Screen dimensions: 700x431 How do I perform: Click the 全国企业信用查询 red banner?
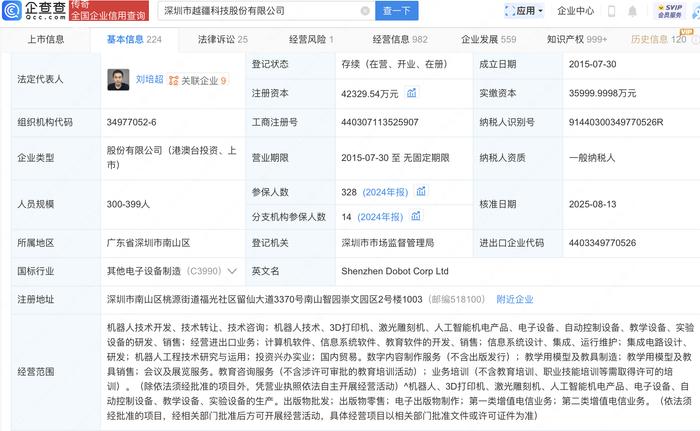pos(108,11)
